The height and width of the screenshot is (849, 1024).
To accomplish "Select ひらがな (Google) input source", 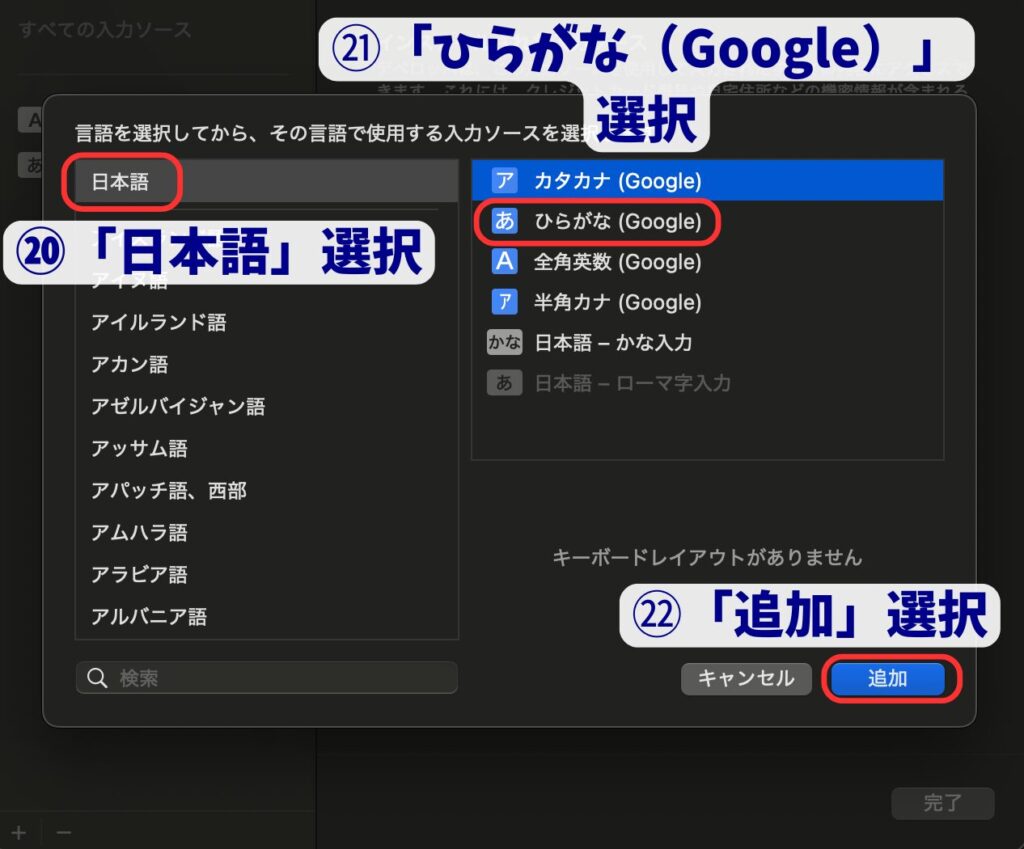I will click(707, 221).
